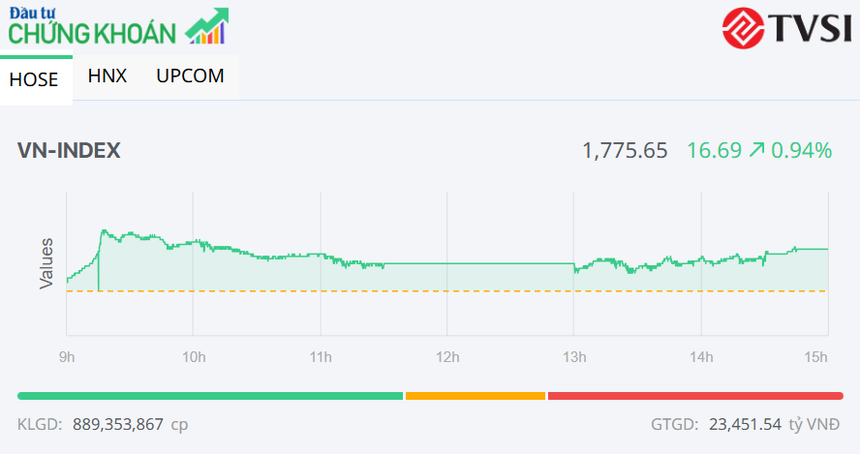Click the green up-arrow next to 16.69
This screenshot has width=860, height=454.
coord(756,151)
